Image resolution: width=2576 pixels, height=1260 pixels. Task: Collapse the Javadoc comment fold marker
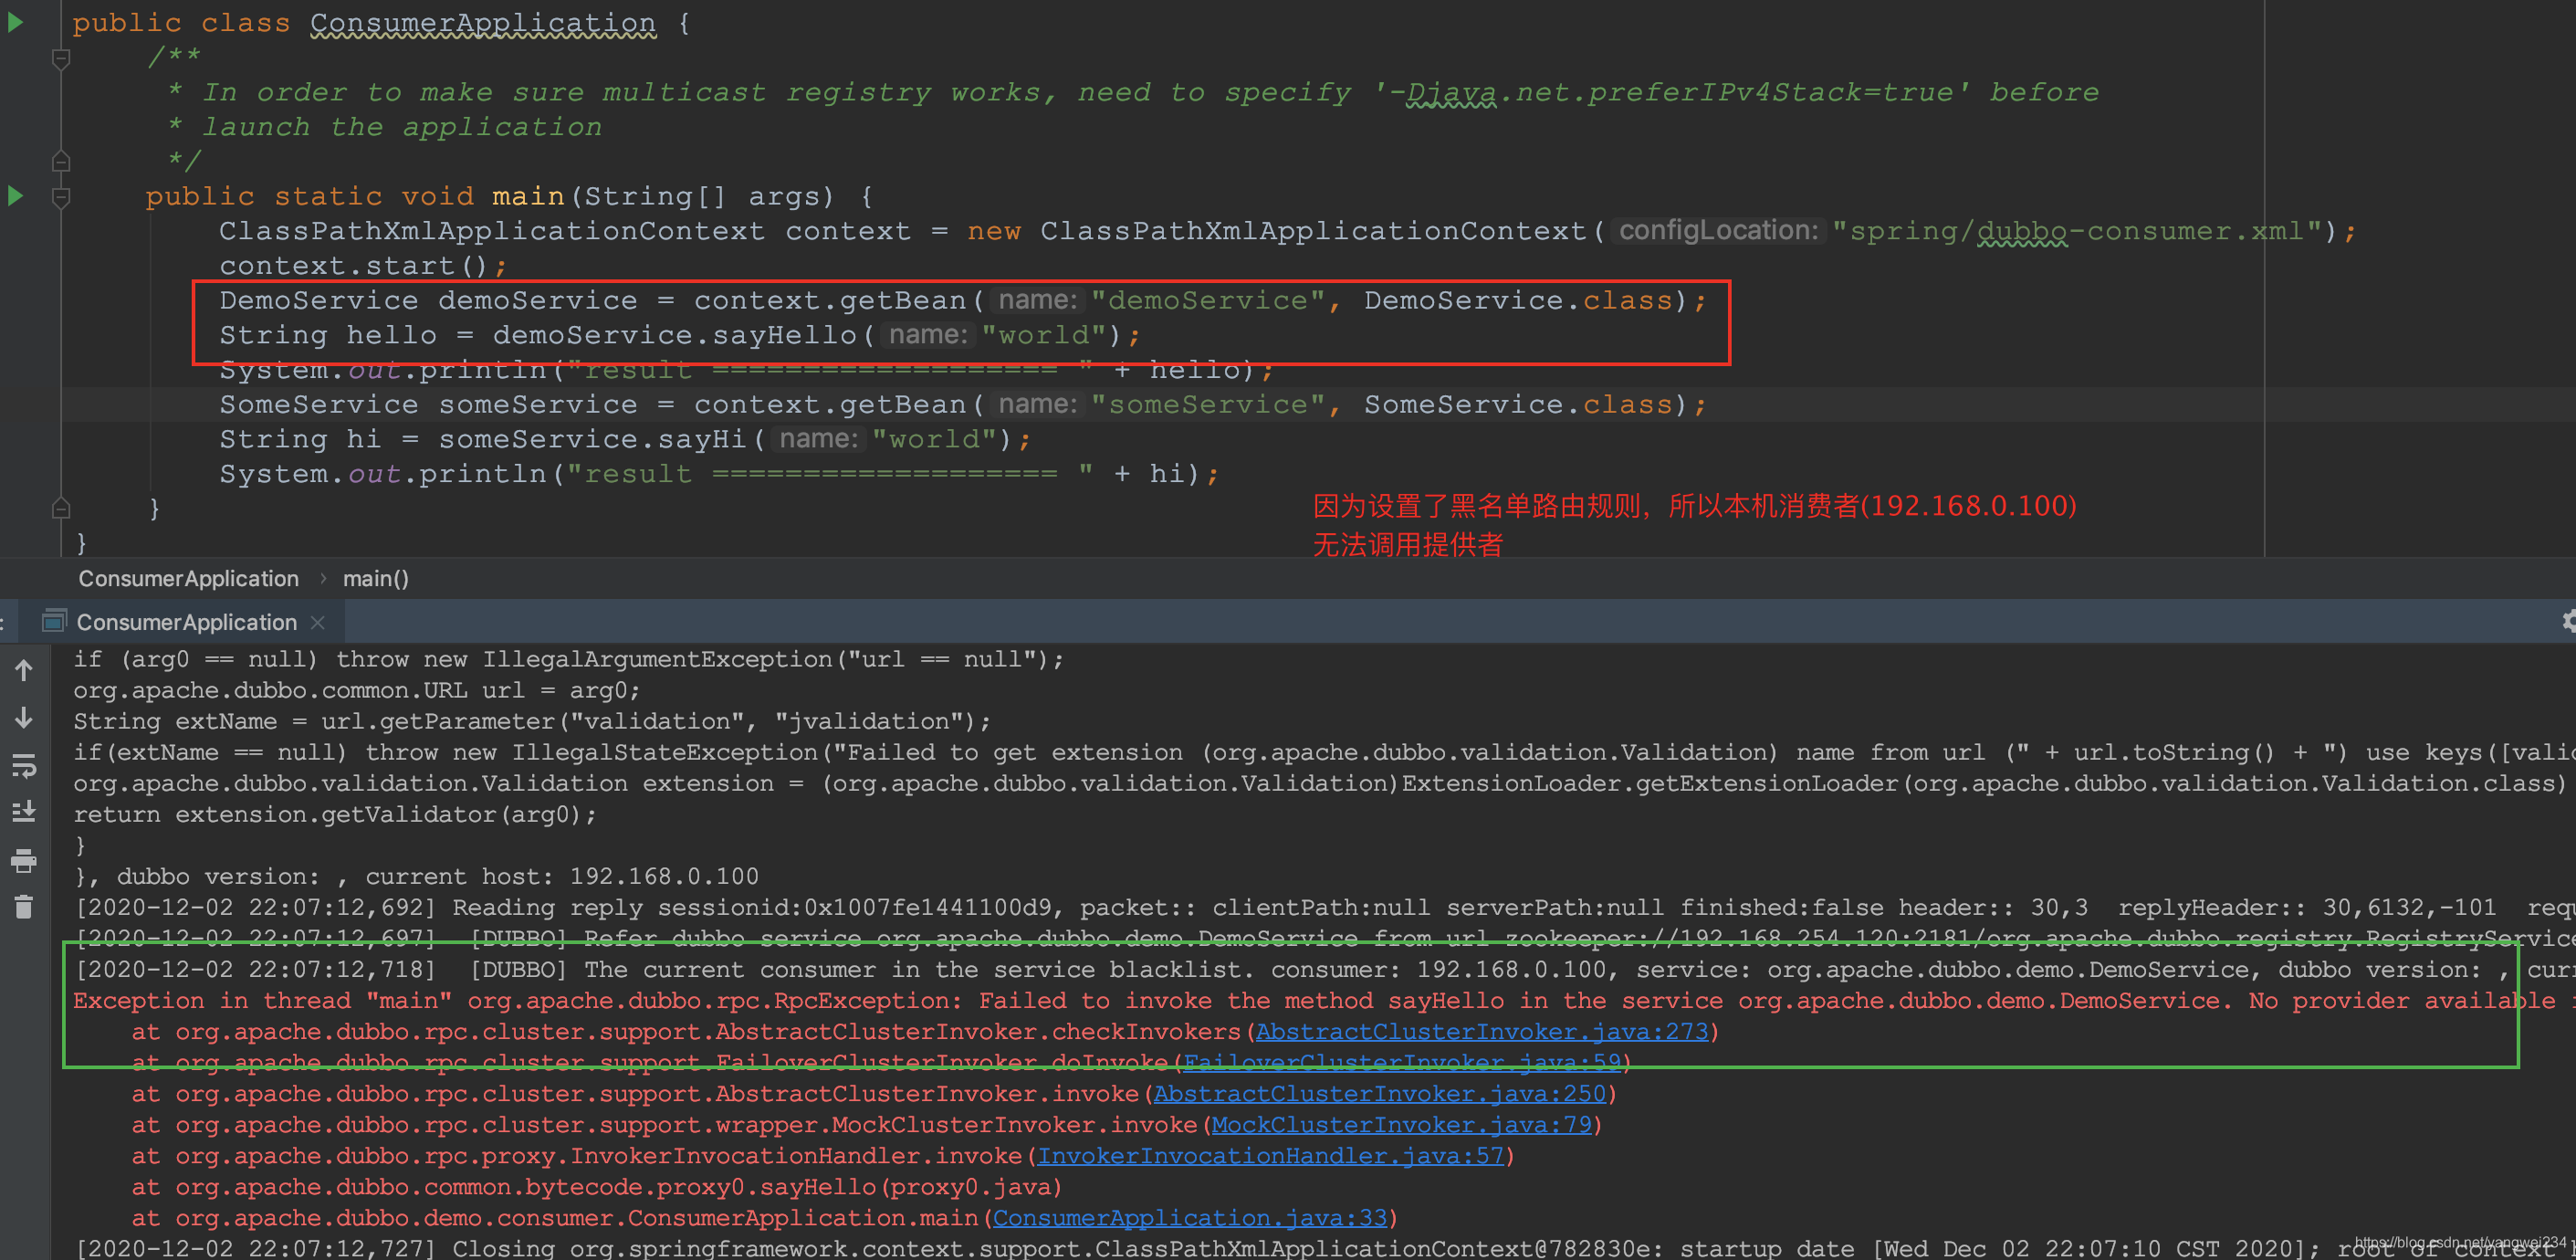[61, 58]
